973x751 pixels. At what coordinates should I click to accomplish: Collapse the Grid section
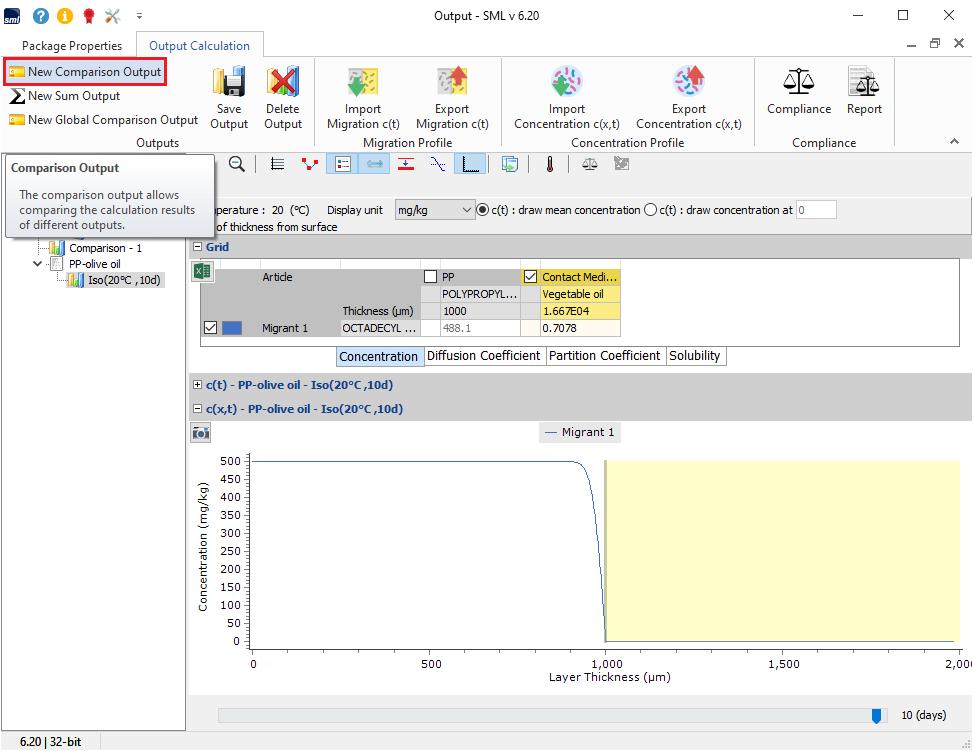[197, 247]
